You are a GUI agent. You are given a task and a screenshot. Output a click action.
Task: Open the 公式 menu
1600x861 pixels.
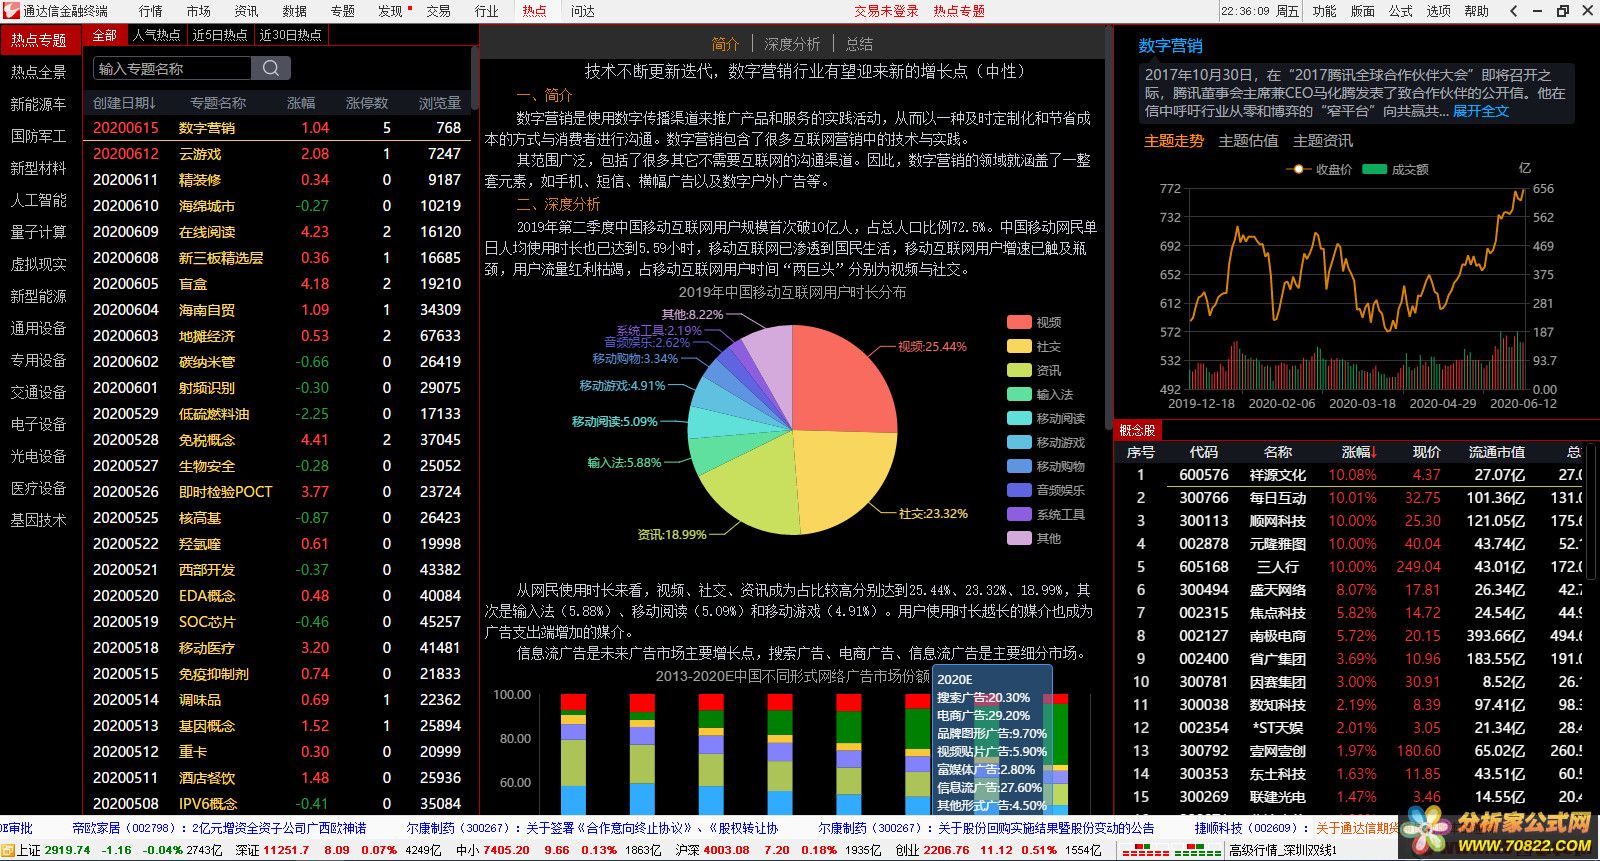(x=1401, y=11)
